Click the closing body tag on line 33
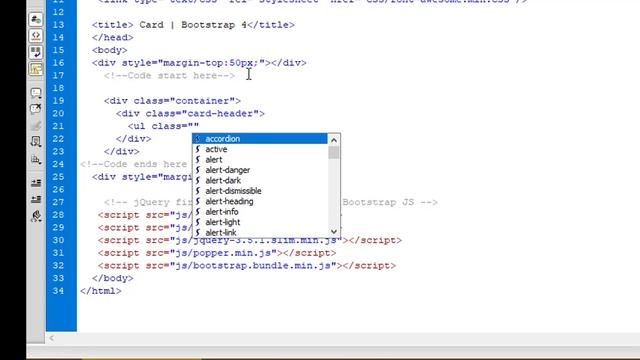This screenshot has height=360, width=640. point(113,278)
